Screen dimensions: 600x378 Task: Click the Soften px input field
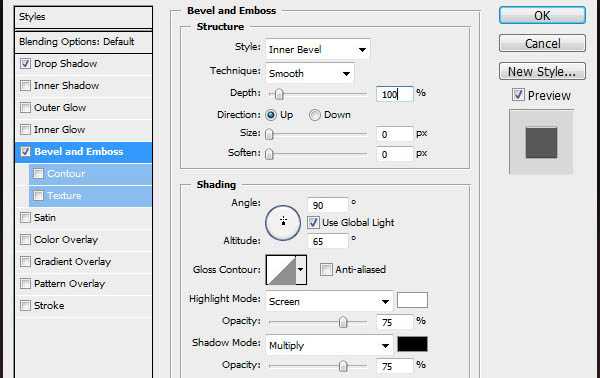395,154
